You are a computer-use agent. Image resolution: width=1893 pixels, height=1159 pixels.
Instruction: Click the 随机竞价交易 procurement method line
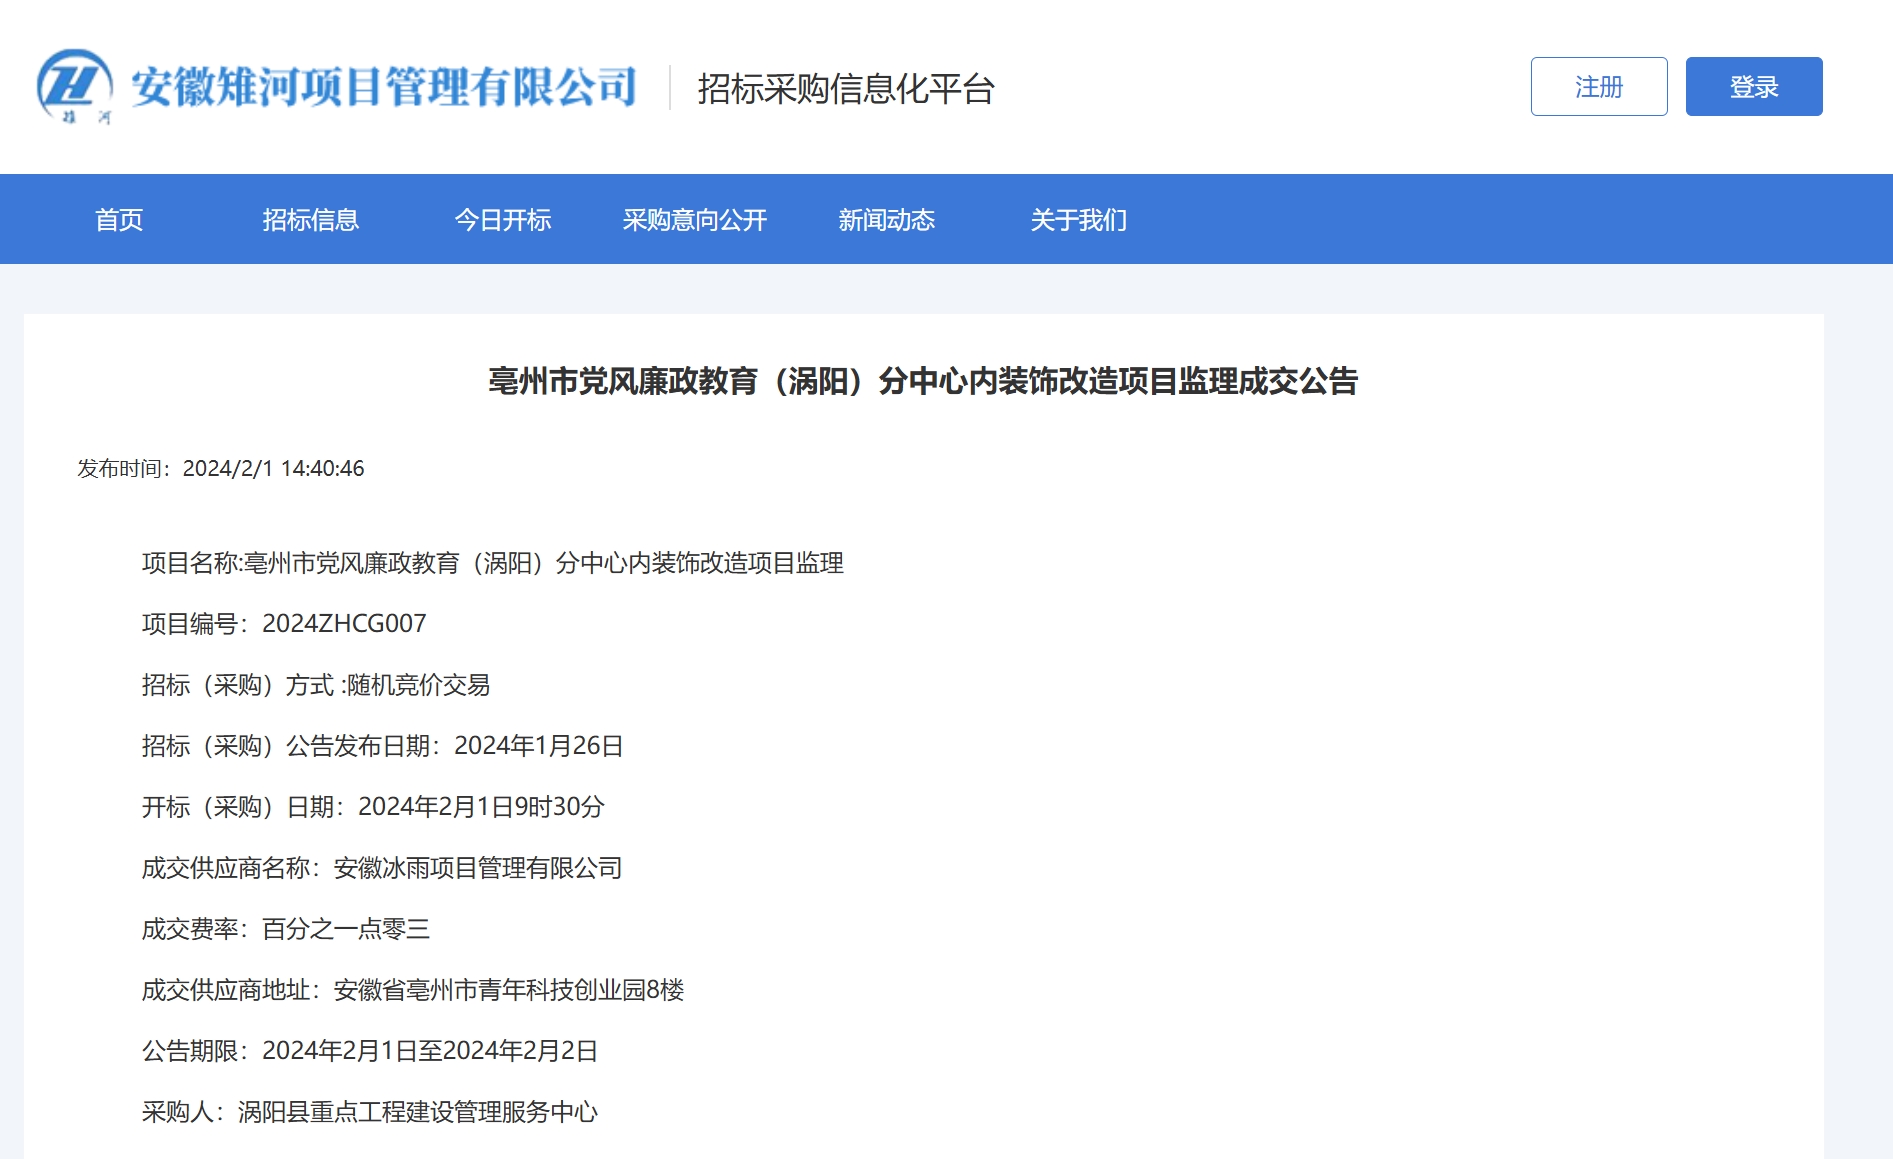tap(316, 685)
